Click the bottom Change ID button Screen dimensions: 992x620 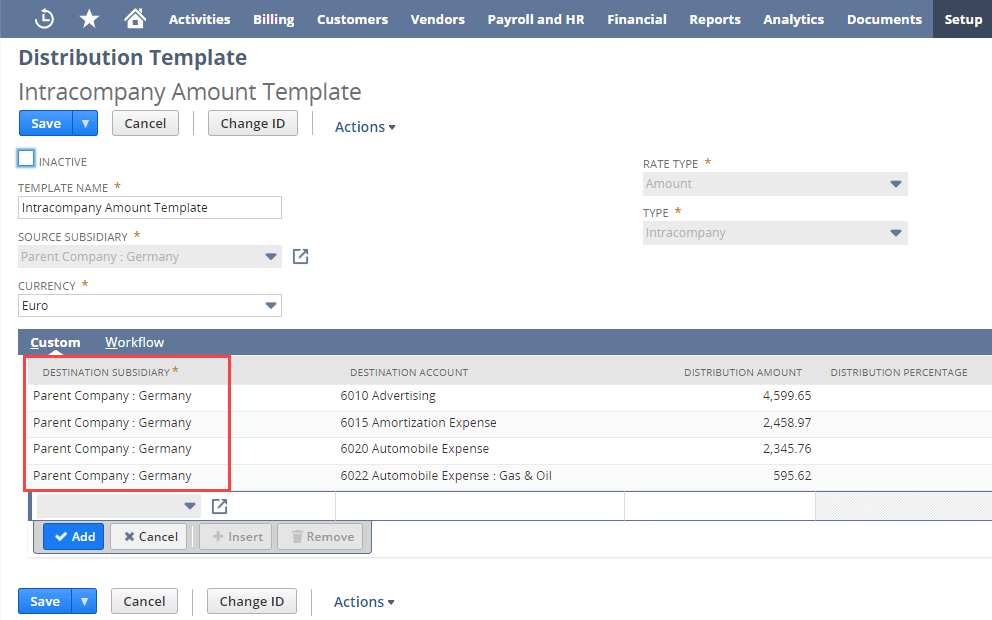[x=251, y=601]
